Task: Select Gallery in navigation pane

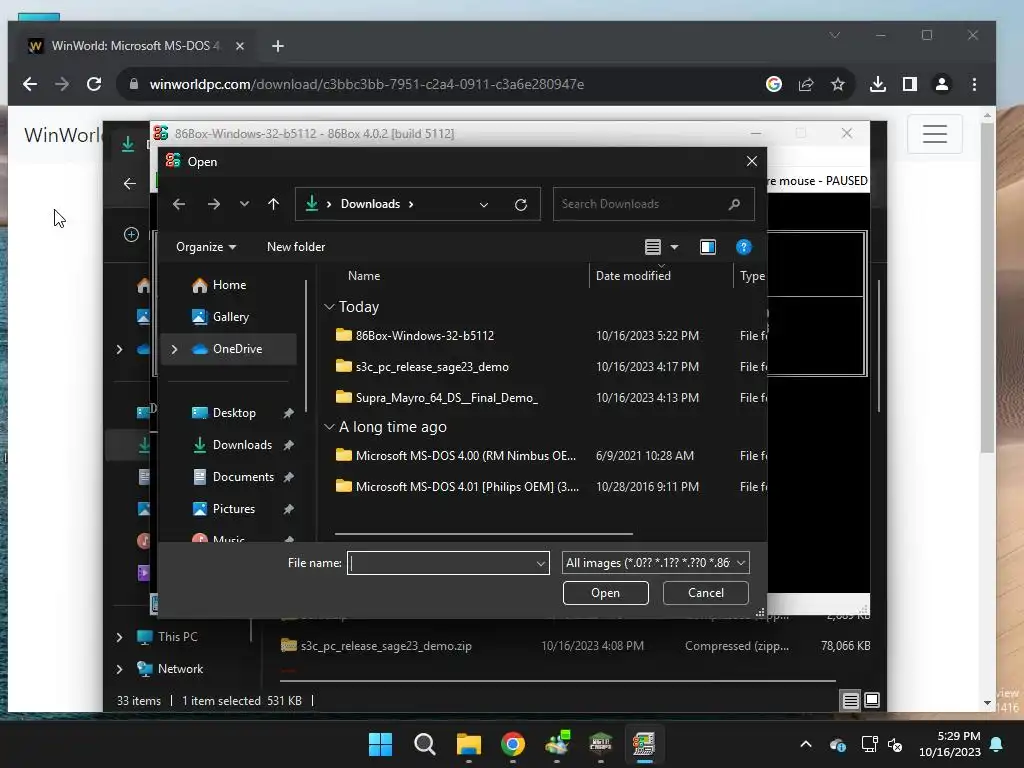Action: click(231, 317)
